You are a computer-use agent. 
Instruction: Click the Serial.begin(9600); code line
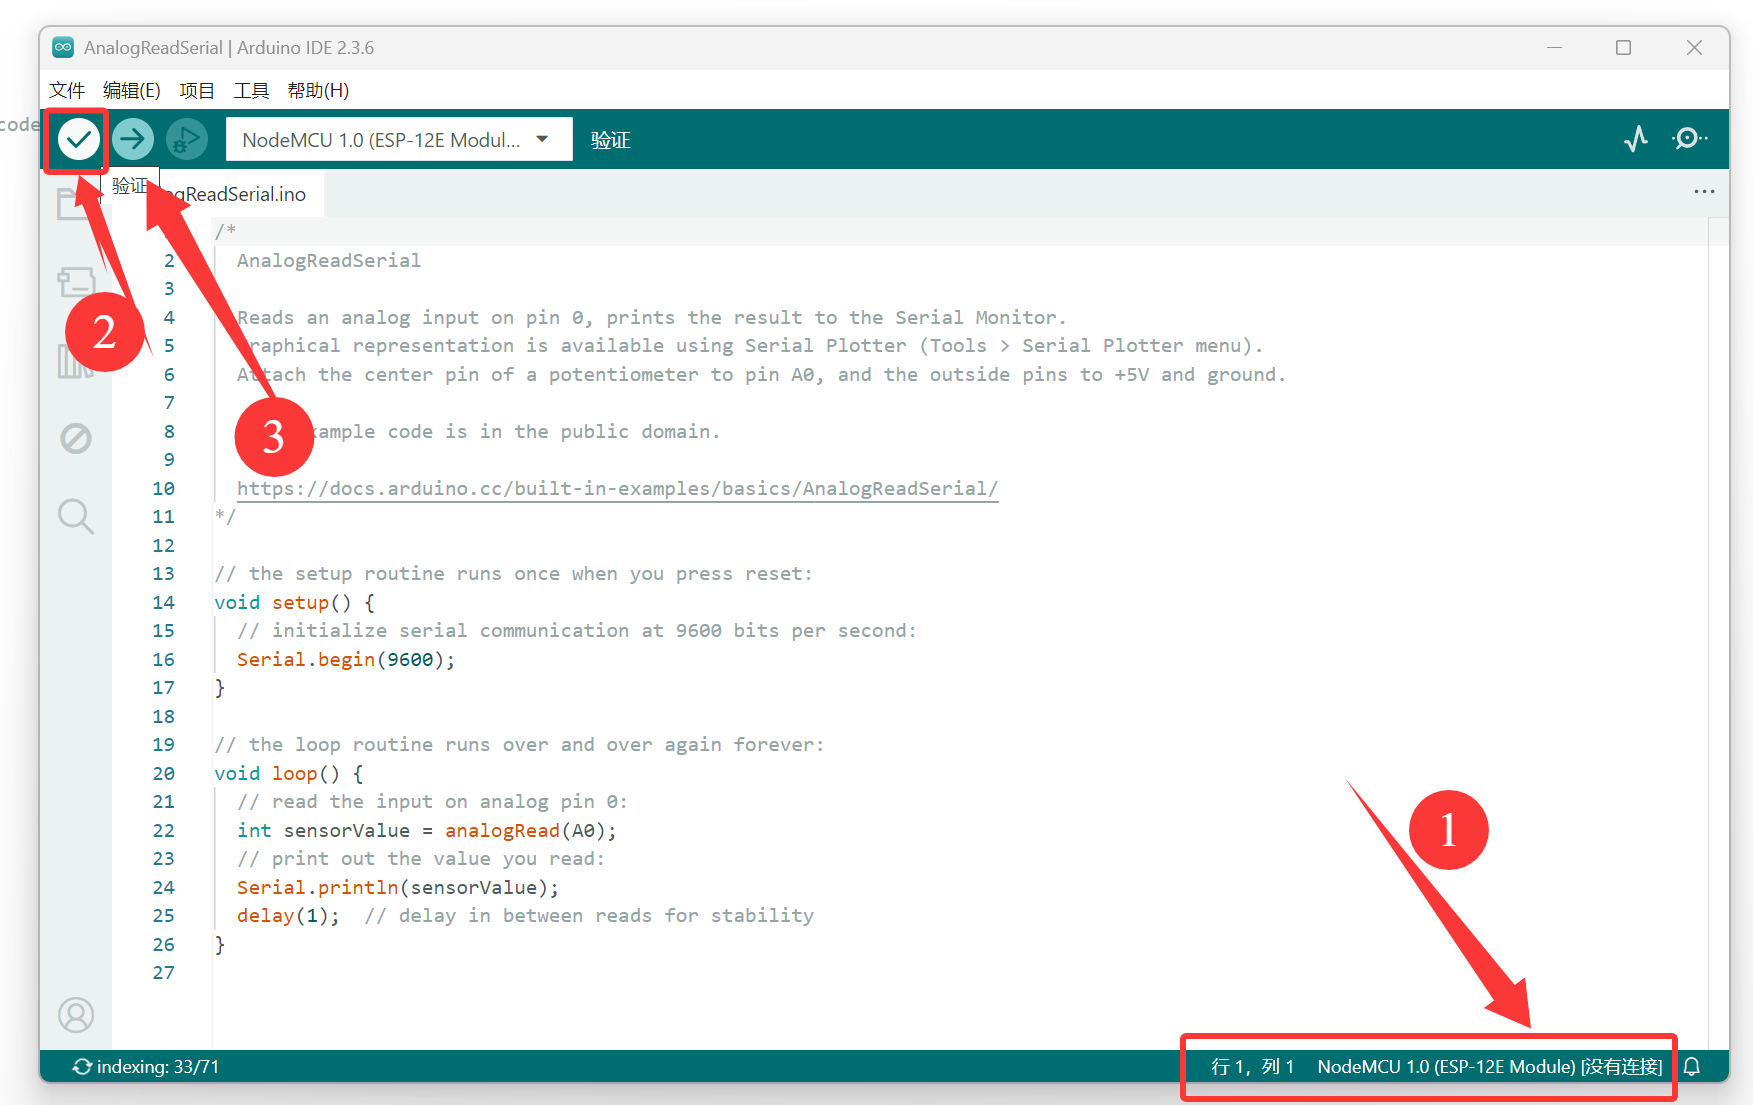(x=346, y=659)
